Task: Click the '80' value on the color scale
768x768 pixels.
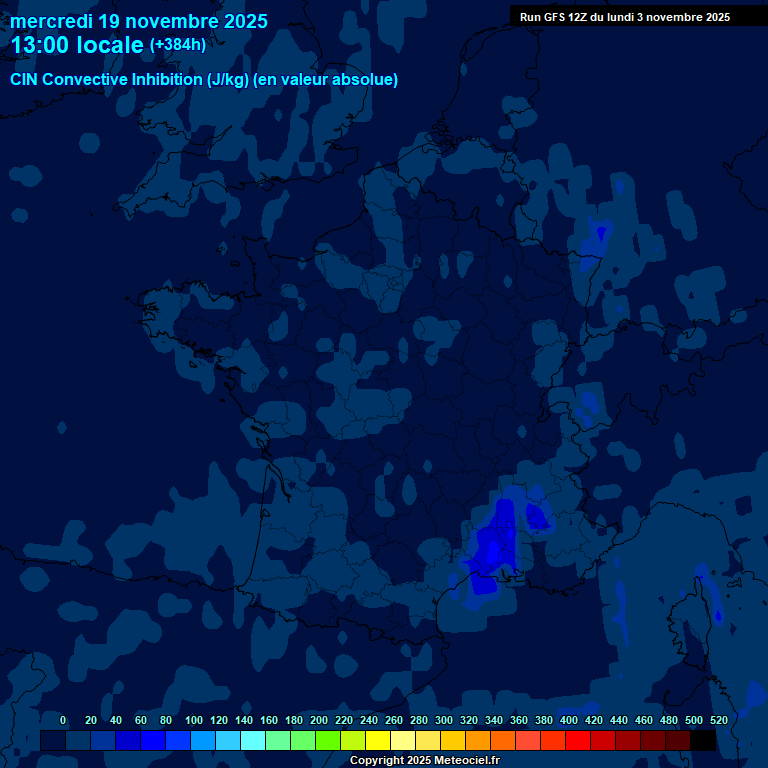Action: [166, 720]
